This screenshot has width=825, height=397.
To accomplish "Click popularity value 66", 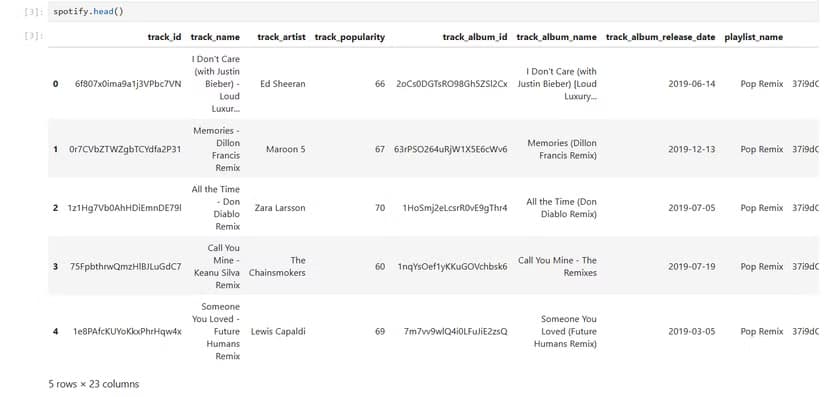I will pos(380,84).
